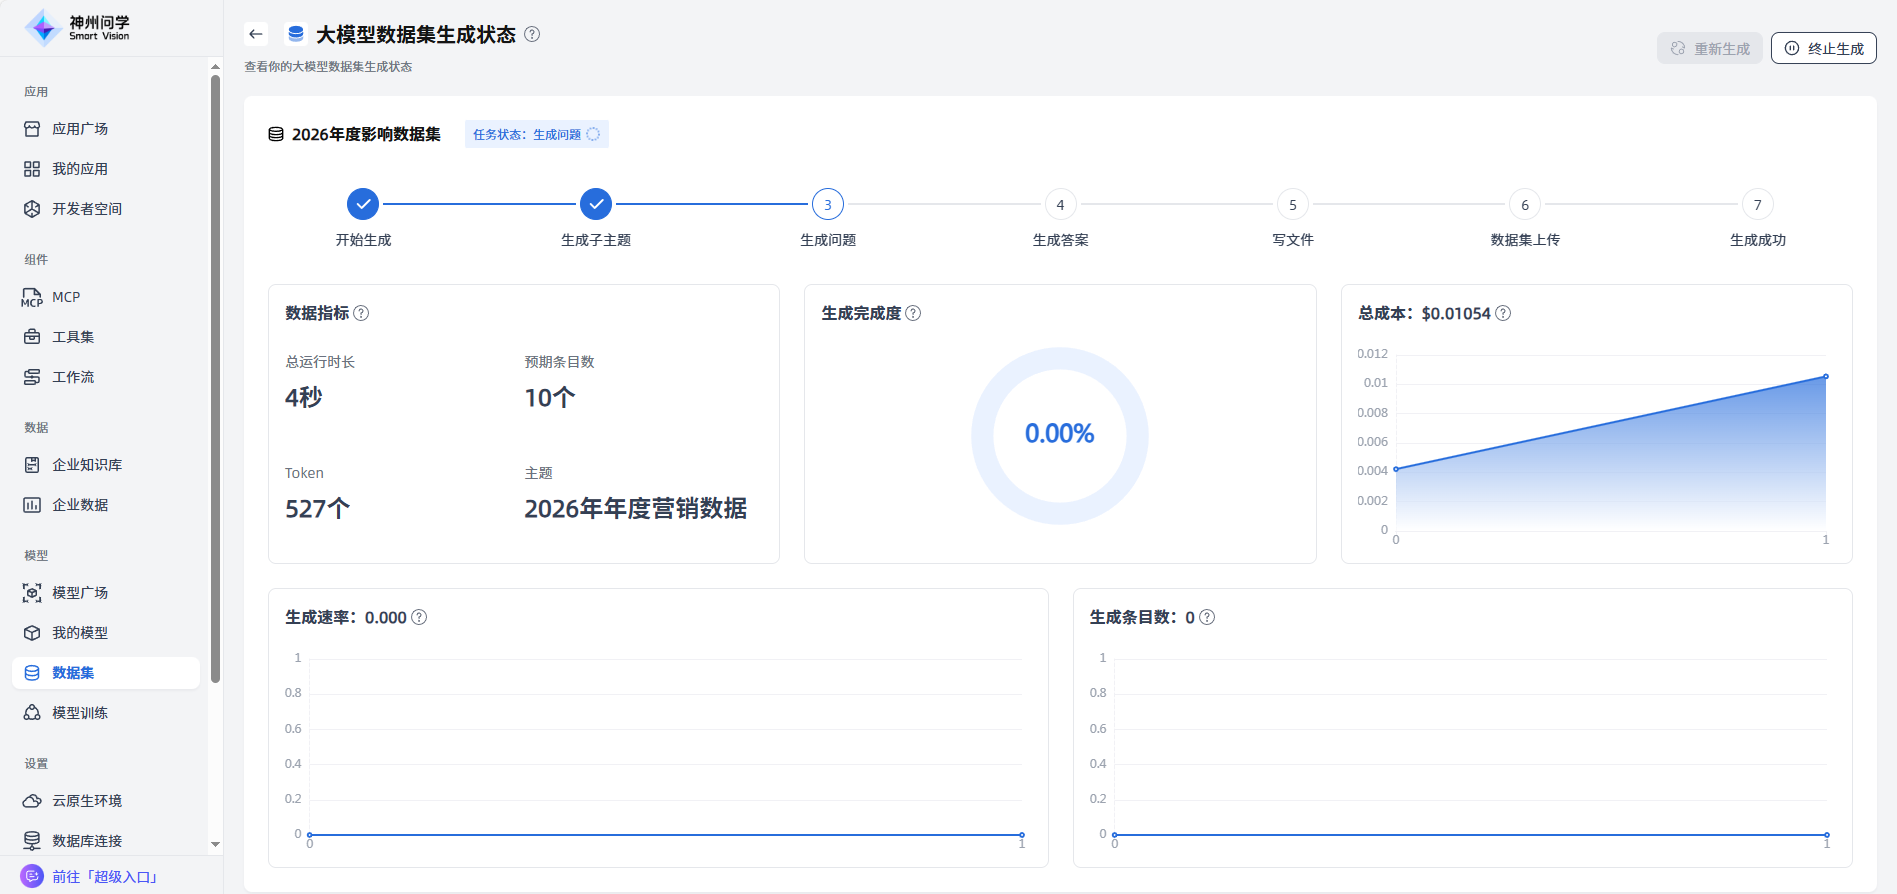The image size is (1897, 894).
Task: Click help icon beside 大模型数据集生成状态 title
Action: (x=532, y=34)
